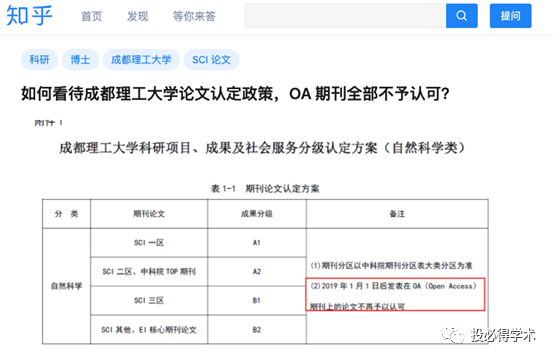Click the B2 grade cell
Screen dimensions: 553x360
257,330
